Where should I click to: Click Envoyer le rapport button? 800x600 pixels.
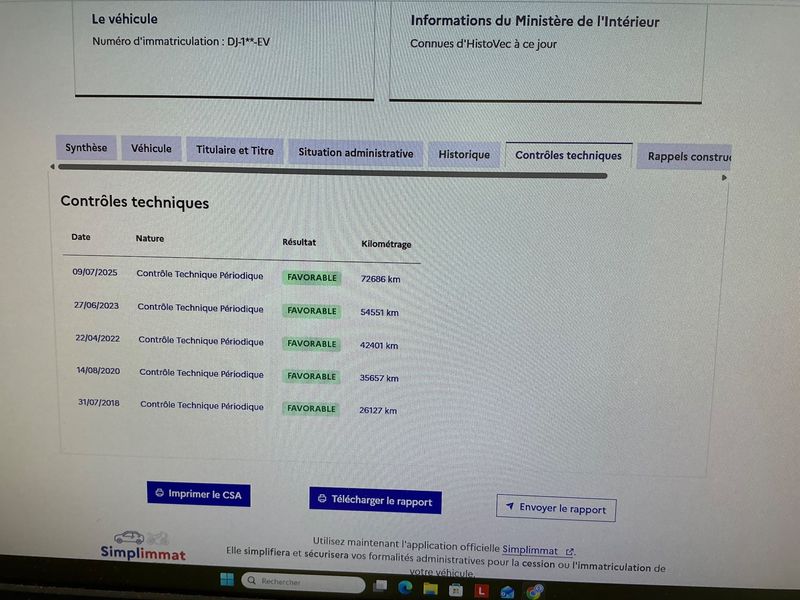556,508
